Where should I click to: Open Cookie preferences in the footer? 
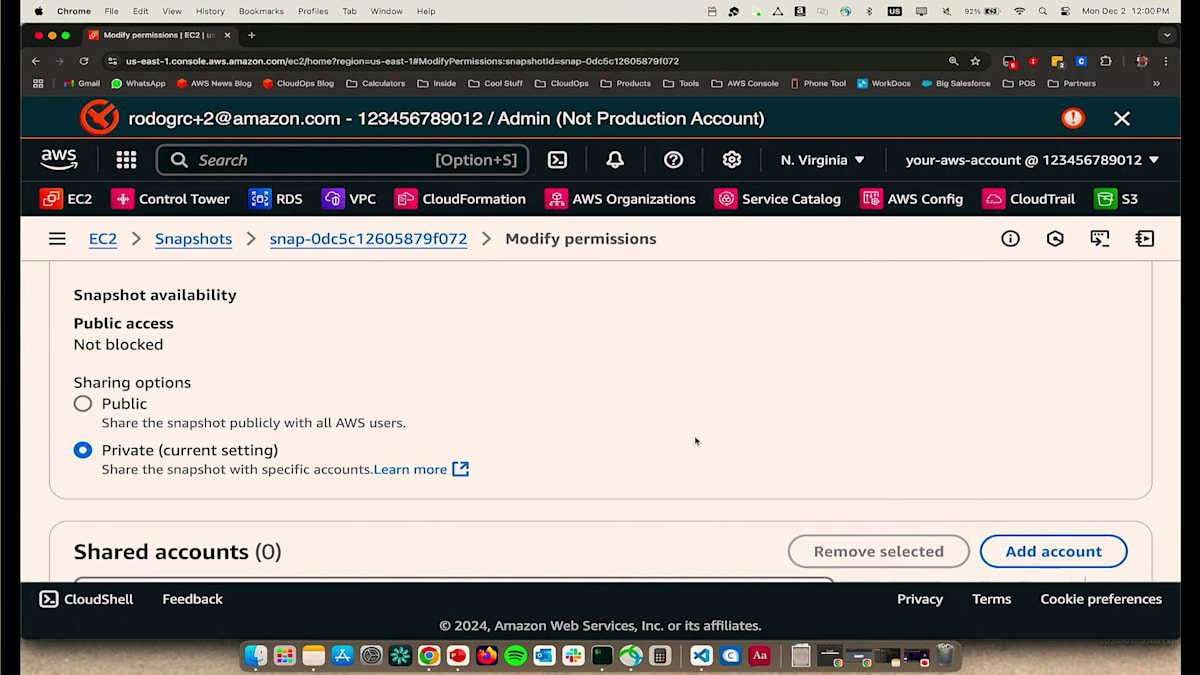click(1101, 599)
